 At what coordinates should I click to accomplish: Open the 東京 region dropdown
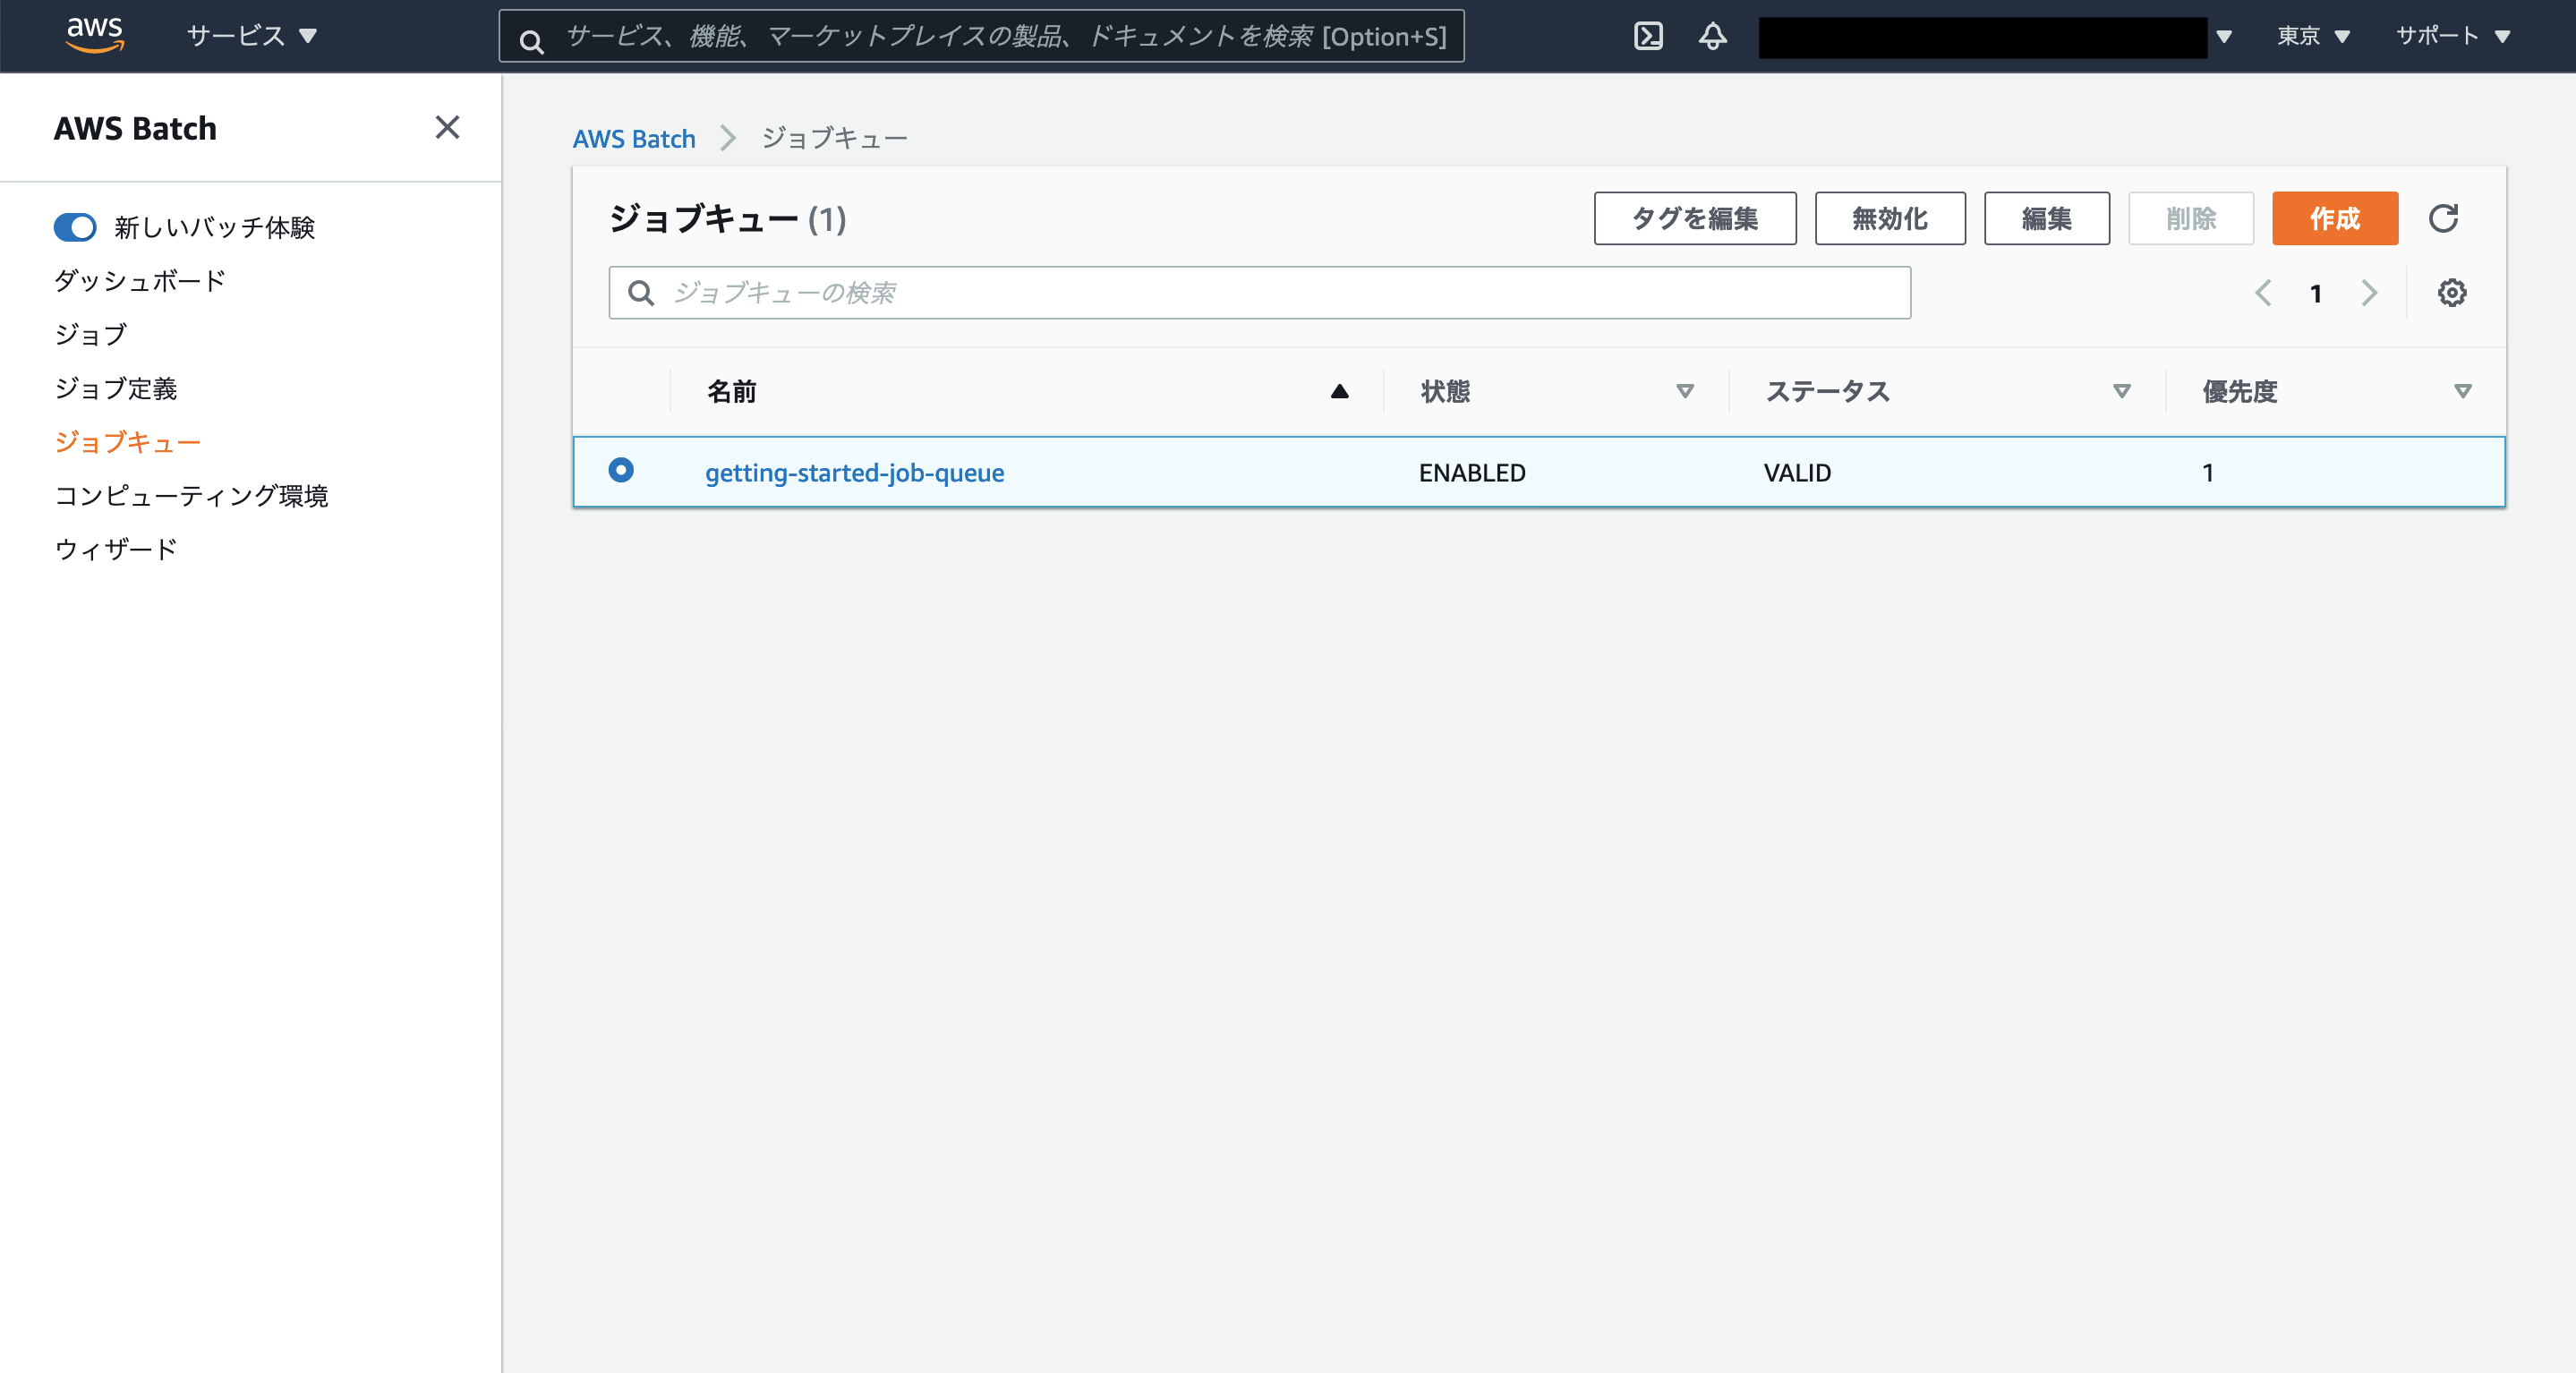click(2313, 36)
